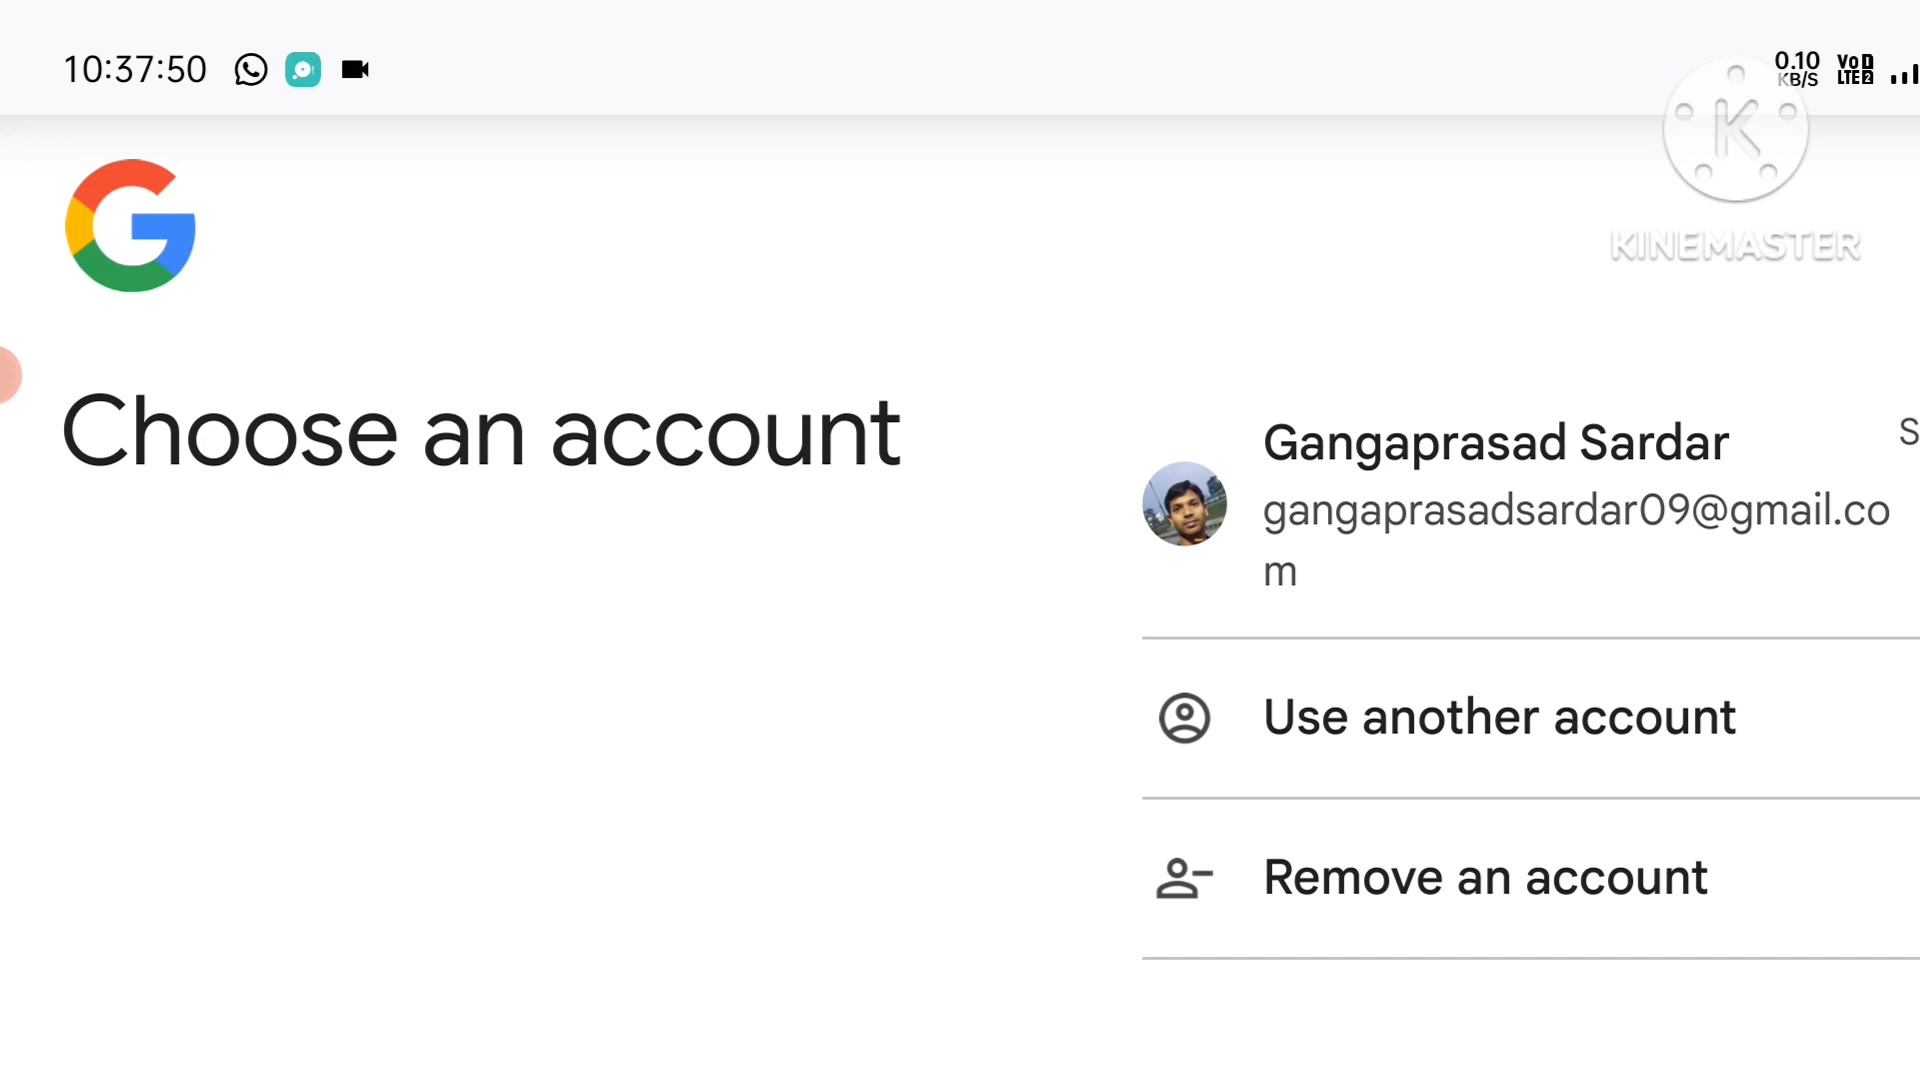Tap the network speed KB/S indicator
The width and height of the screenshot is (1920, 1080).
pos(1797,70)
